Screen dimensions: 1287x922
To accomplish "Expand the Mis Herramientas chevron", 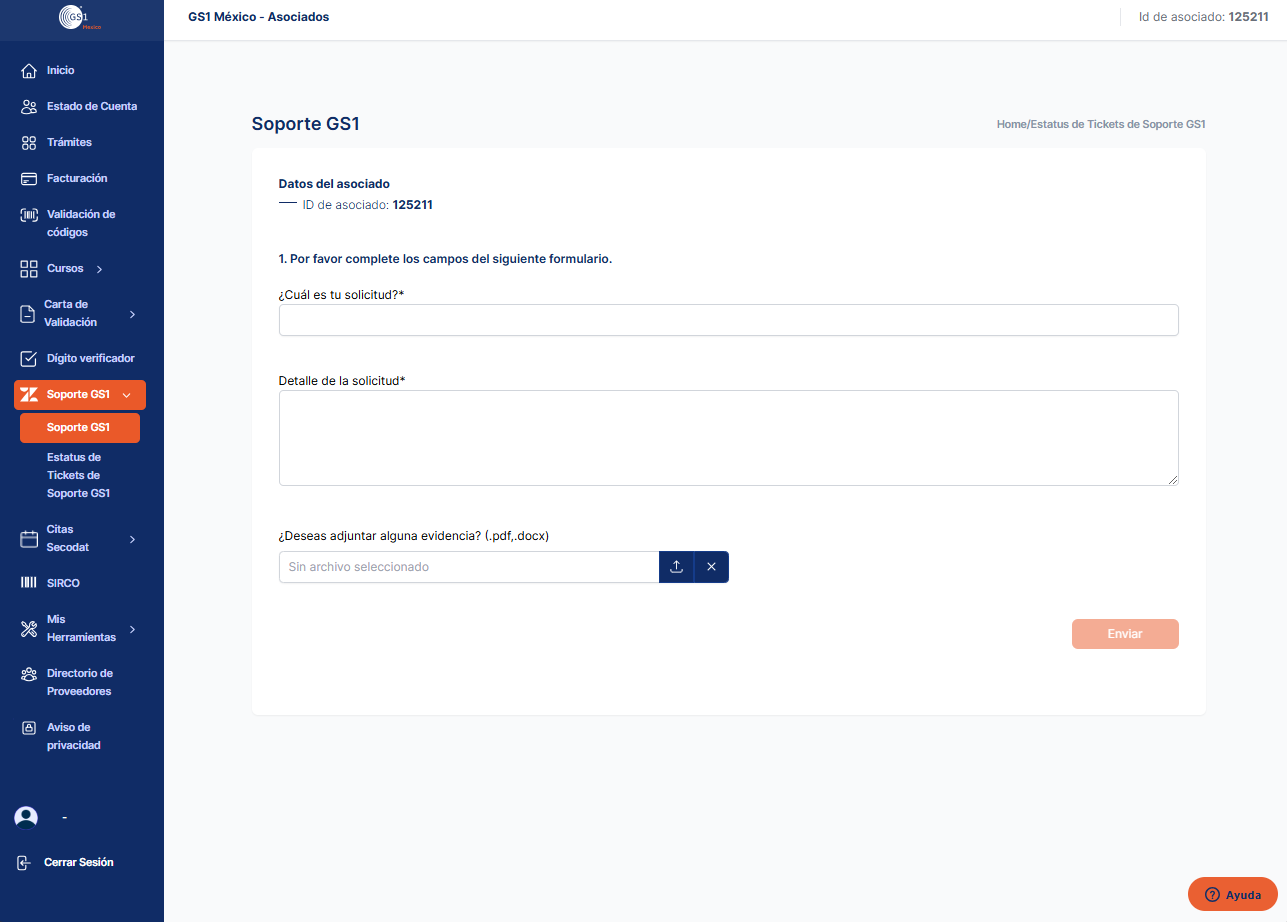I will point(133,629).
